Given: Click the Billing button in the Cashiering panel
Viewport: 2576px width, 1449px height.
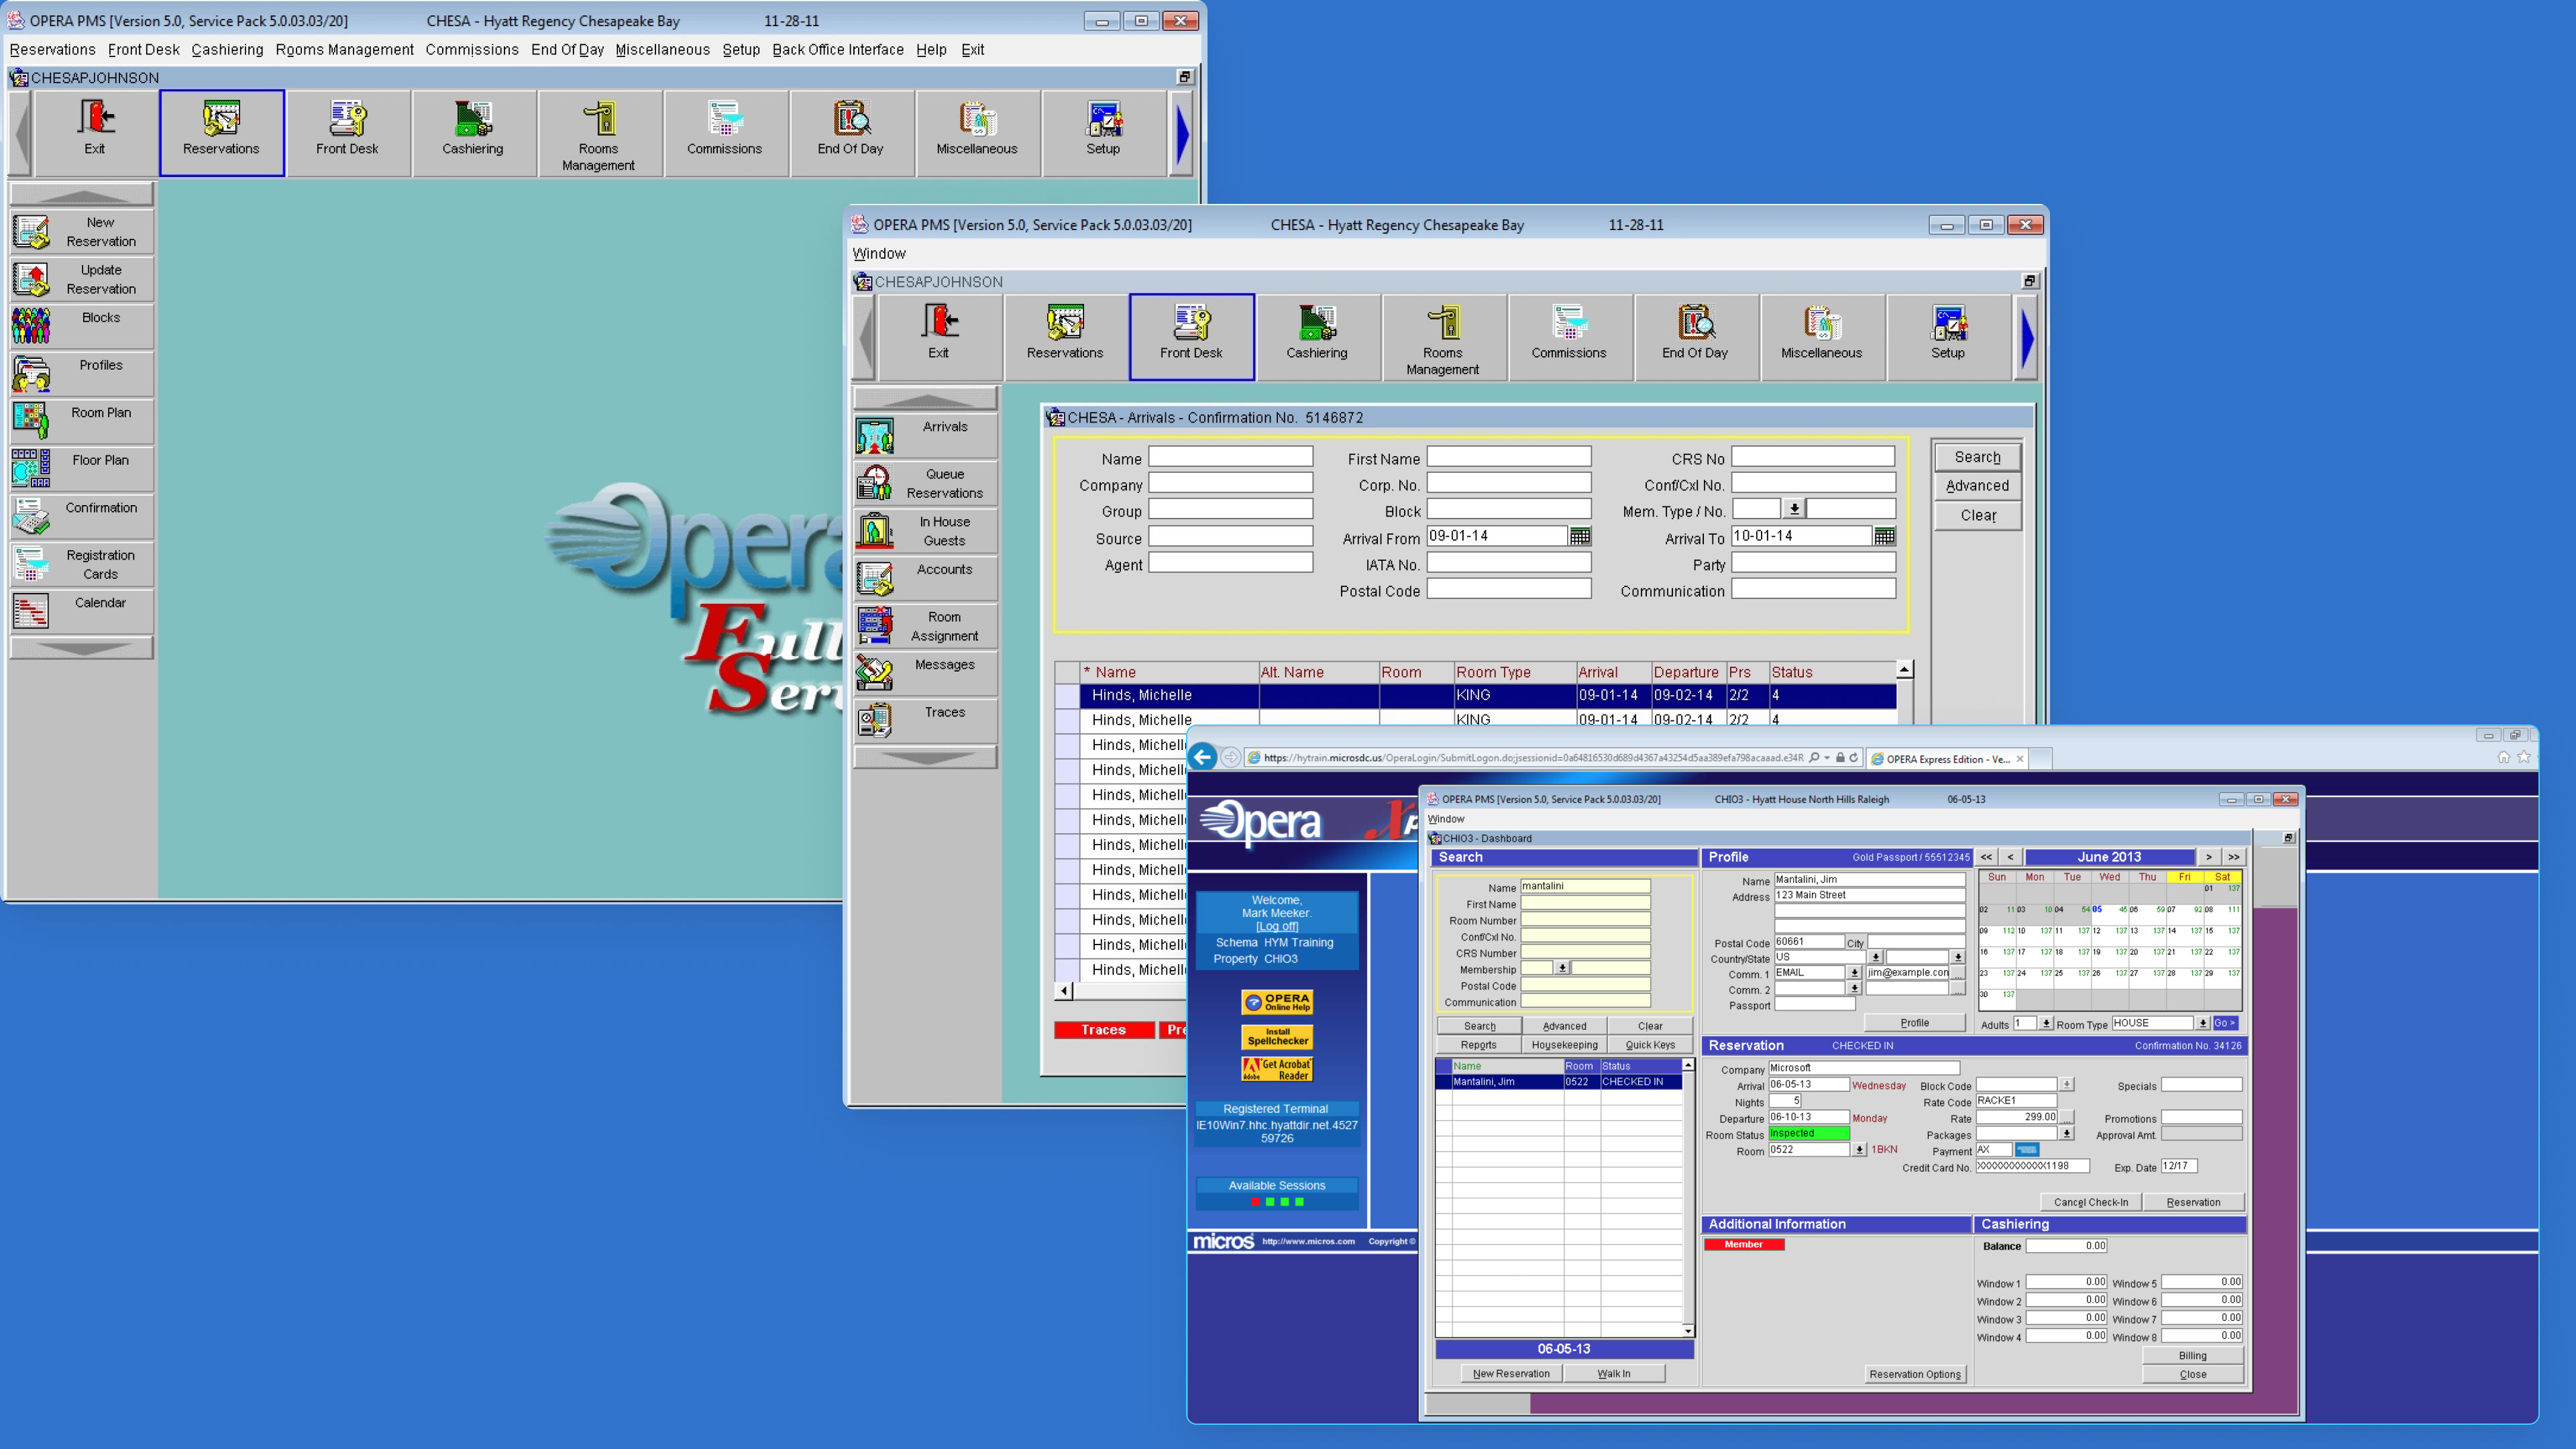Looking at the screenshot, I should click(x=2192, y=1356).
